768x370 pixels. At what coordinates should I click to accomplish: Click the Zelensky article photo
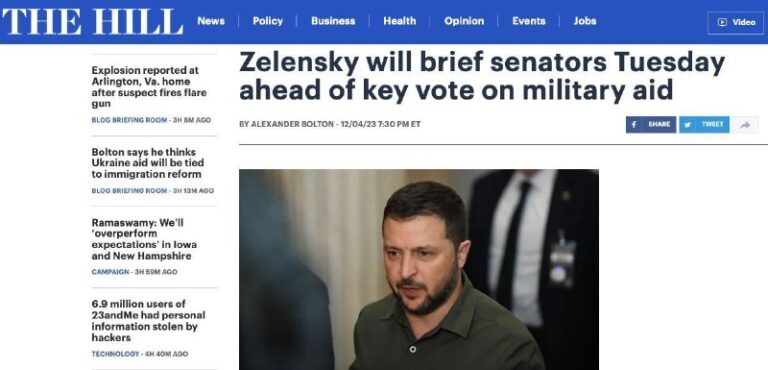pyautogui.click(x=419, y=270)
